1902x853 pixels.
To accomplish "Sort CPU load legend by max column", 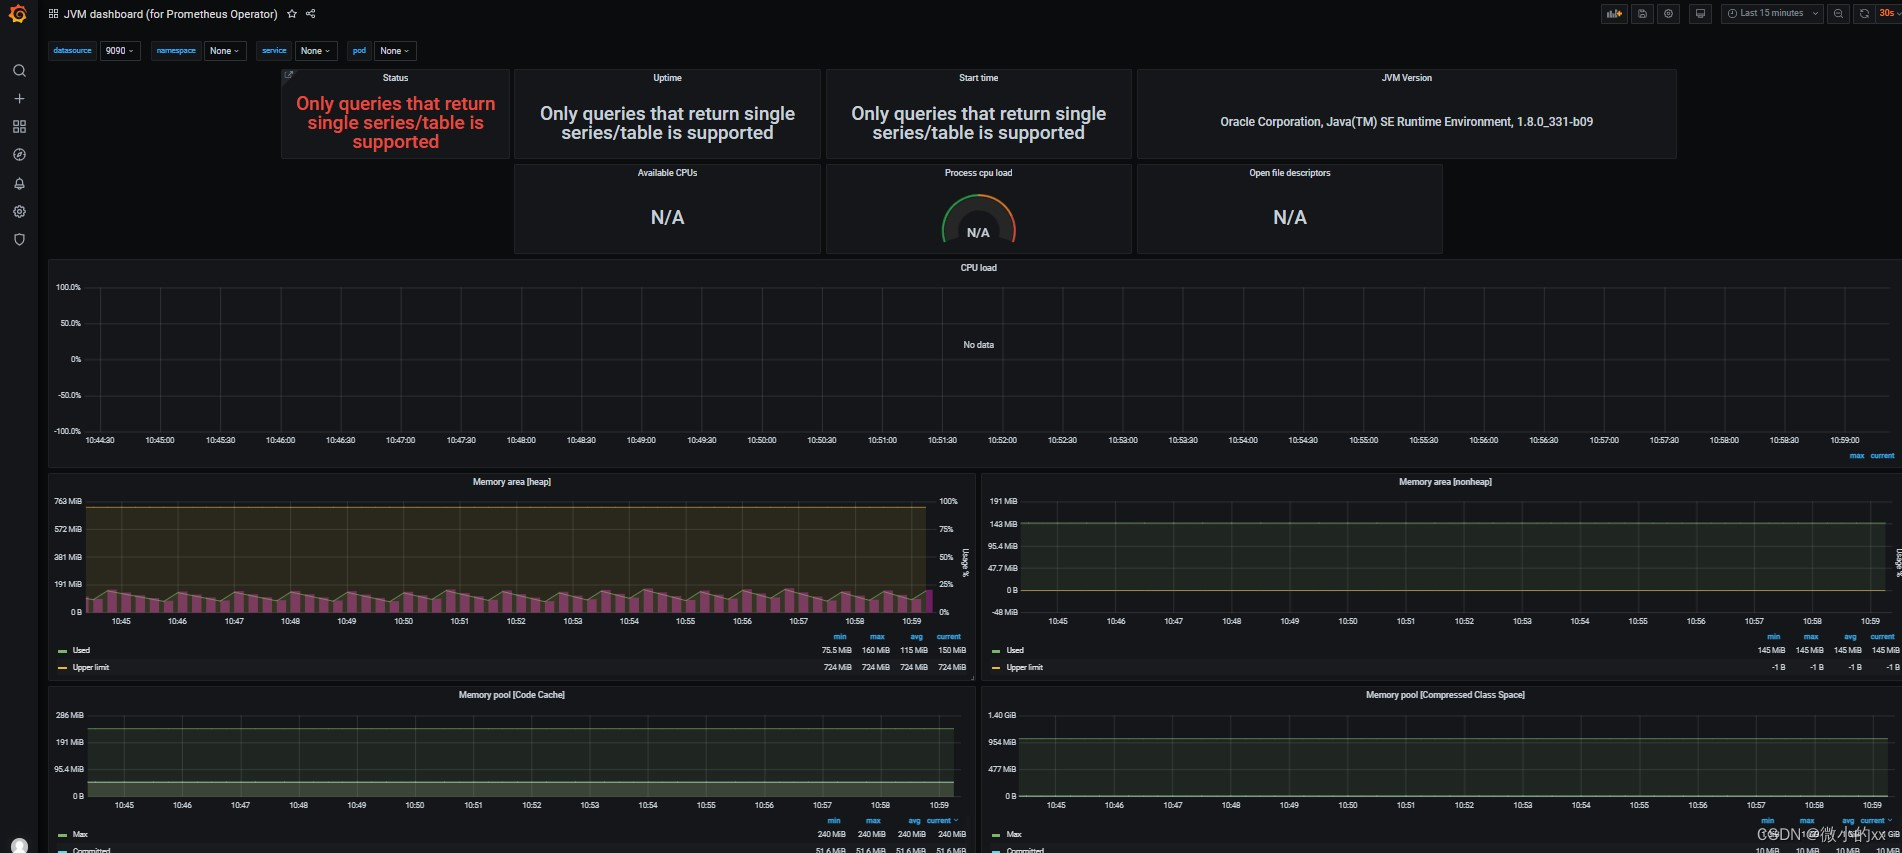I will [x=1857, y=456].
